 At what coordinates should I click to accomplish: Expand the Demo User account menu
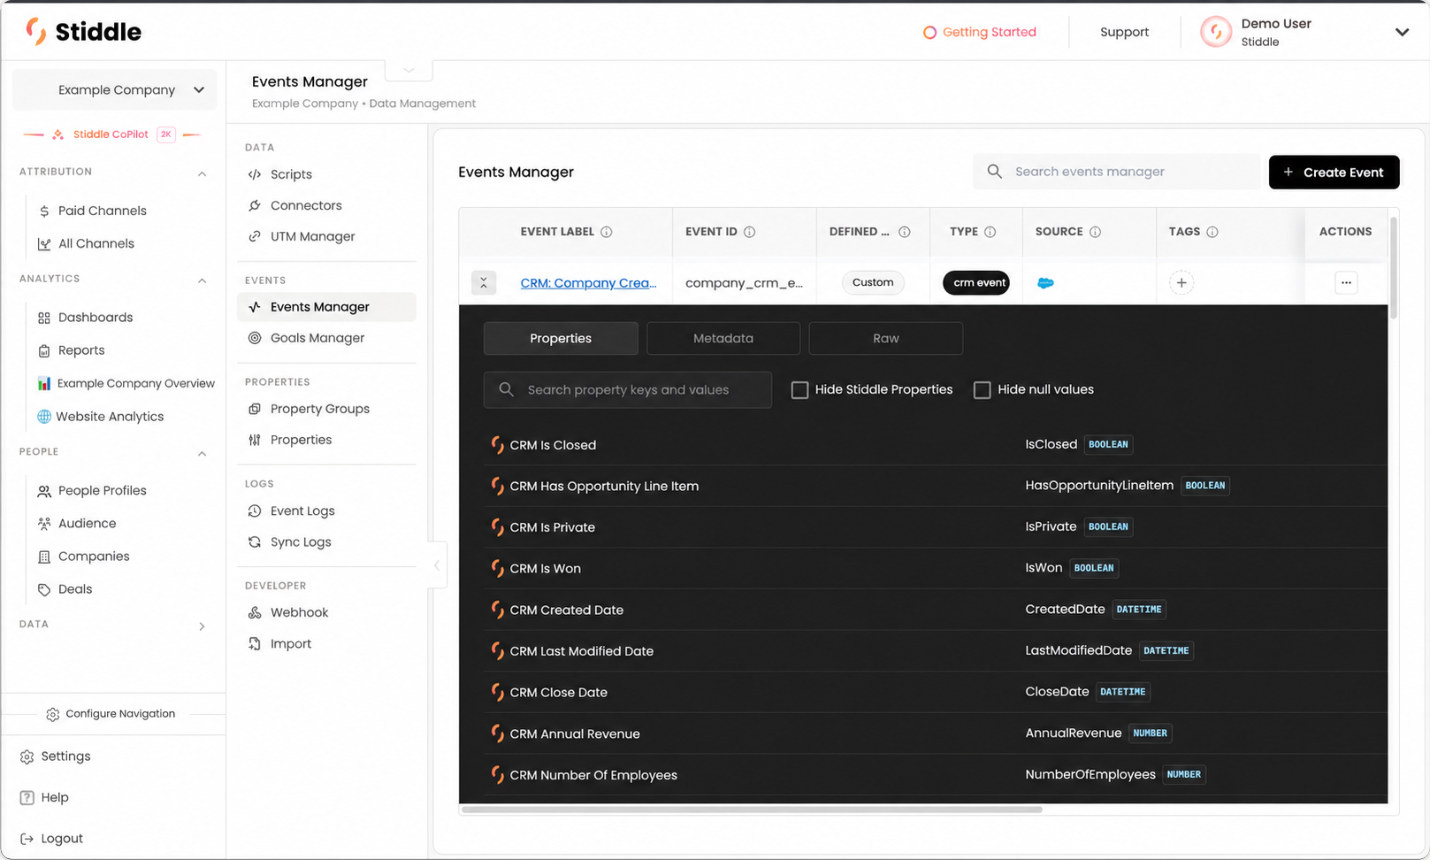pos(1402,32)
